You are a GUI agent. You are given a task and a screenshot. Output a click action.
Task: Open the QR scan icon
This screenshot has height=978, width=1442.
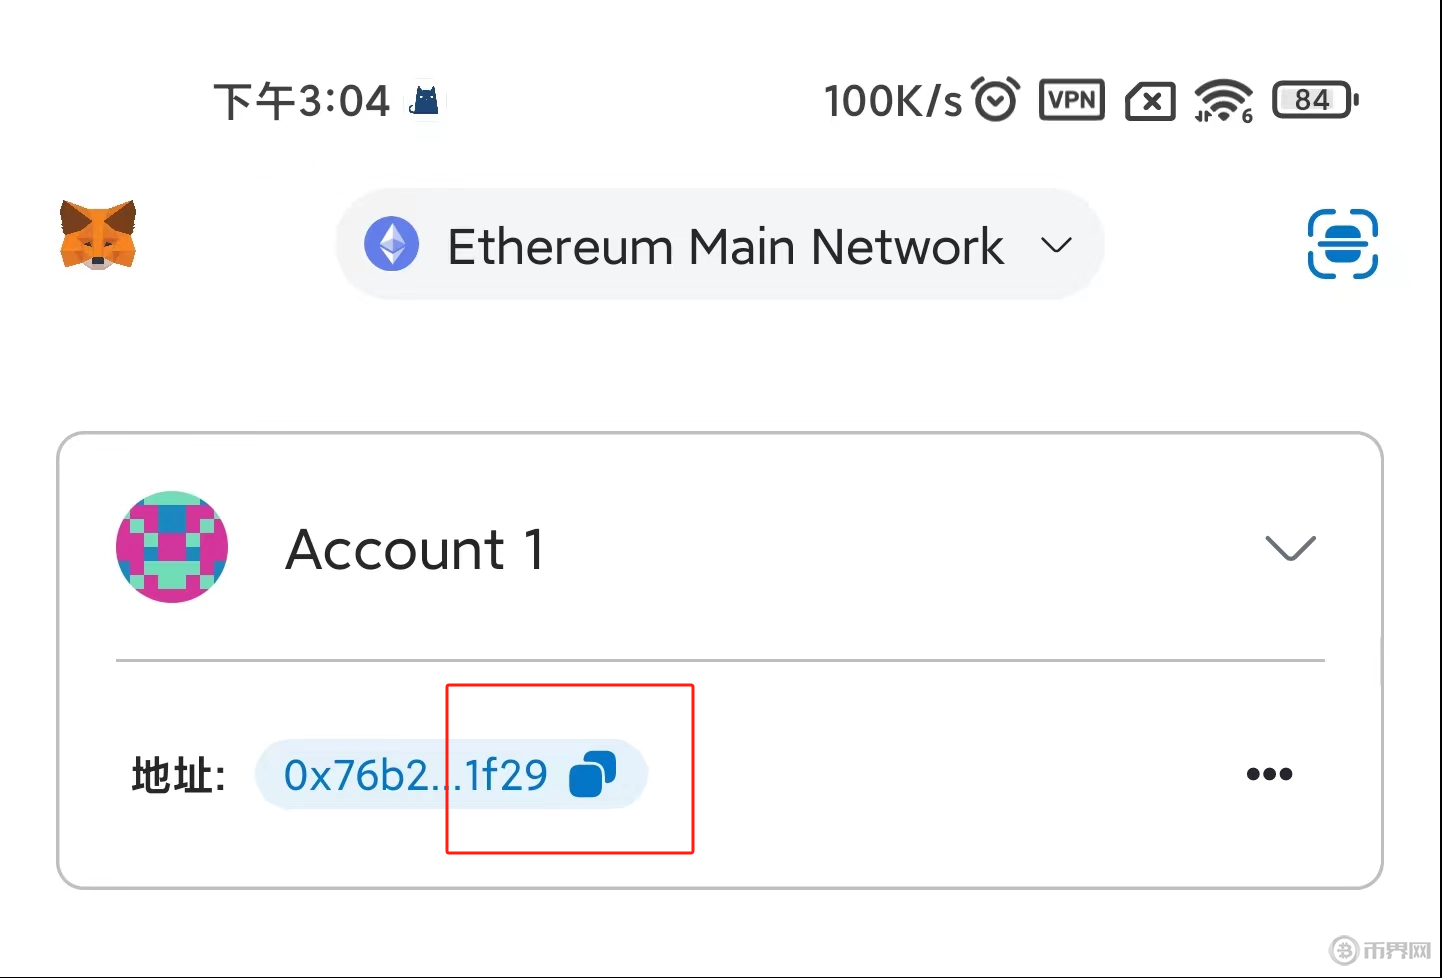pos(1342,244)
